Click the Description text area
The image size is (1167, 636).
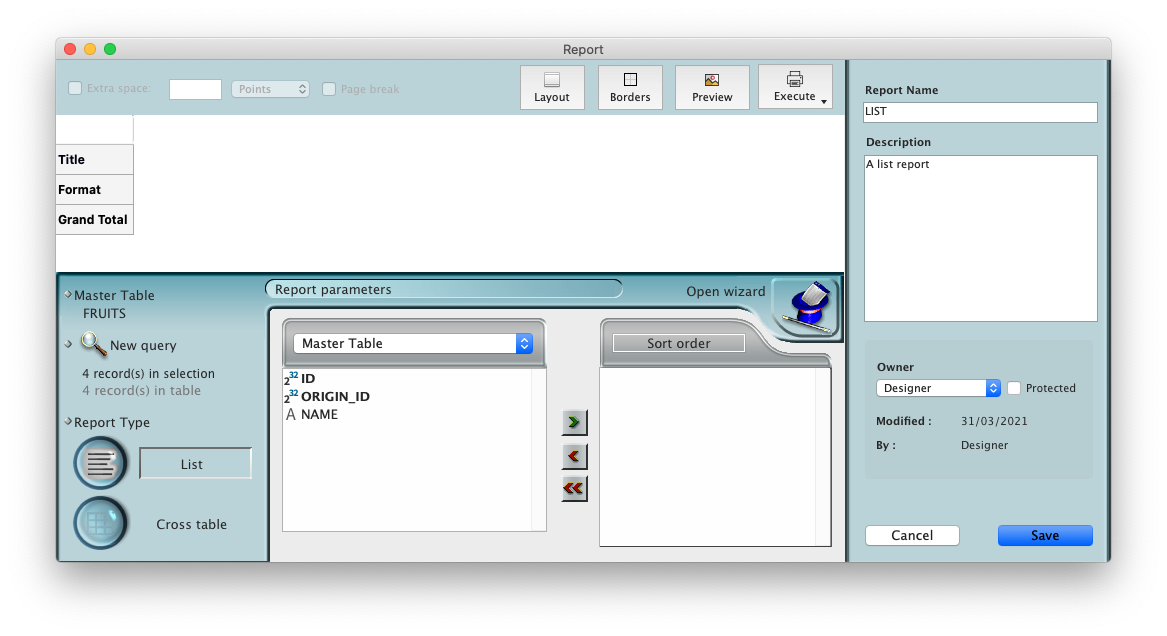click(x=980, y=238)
